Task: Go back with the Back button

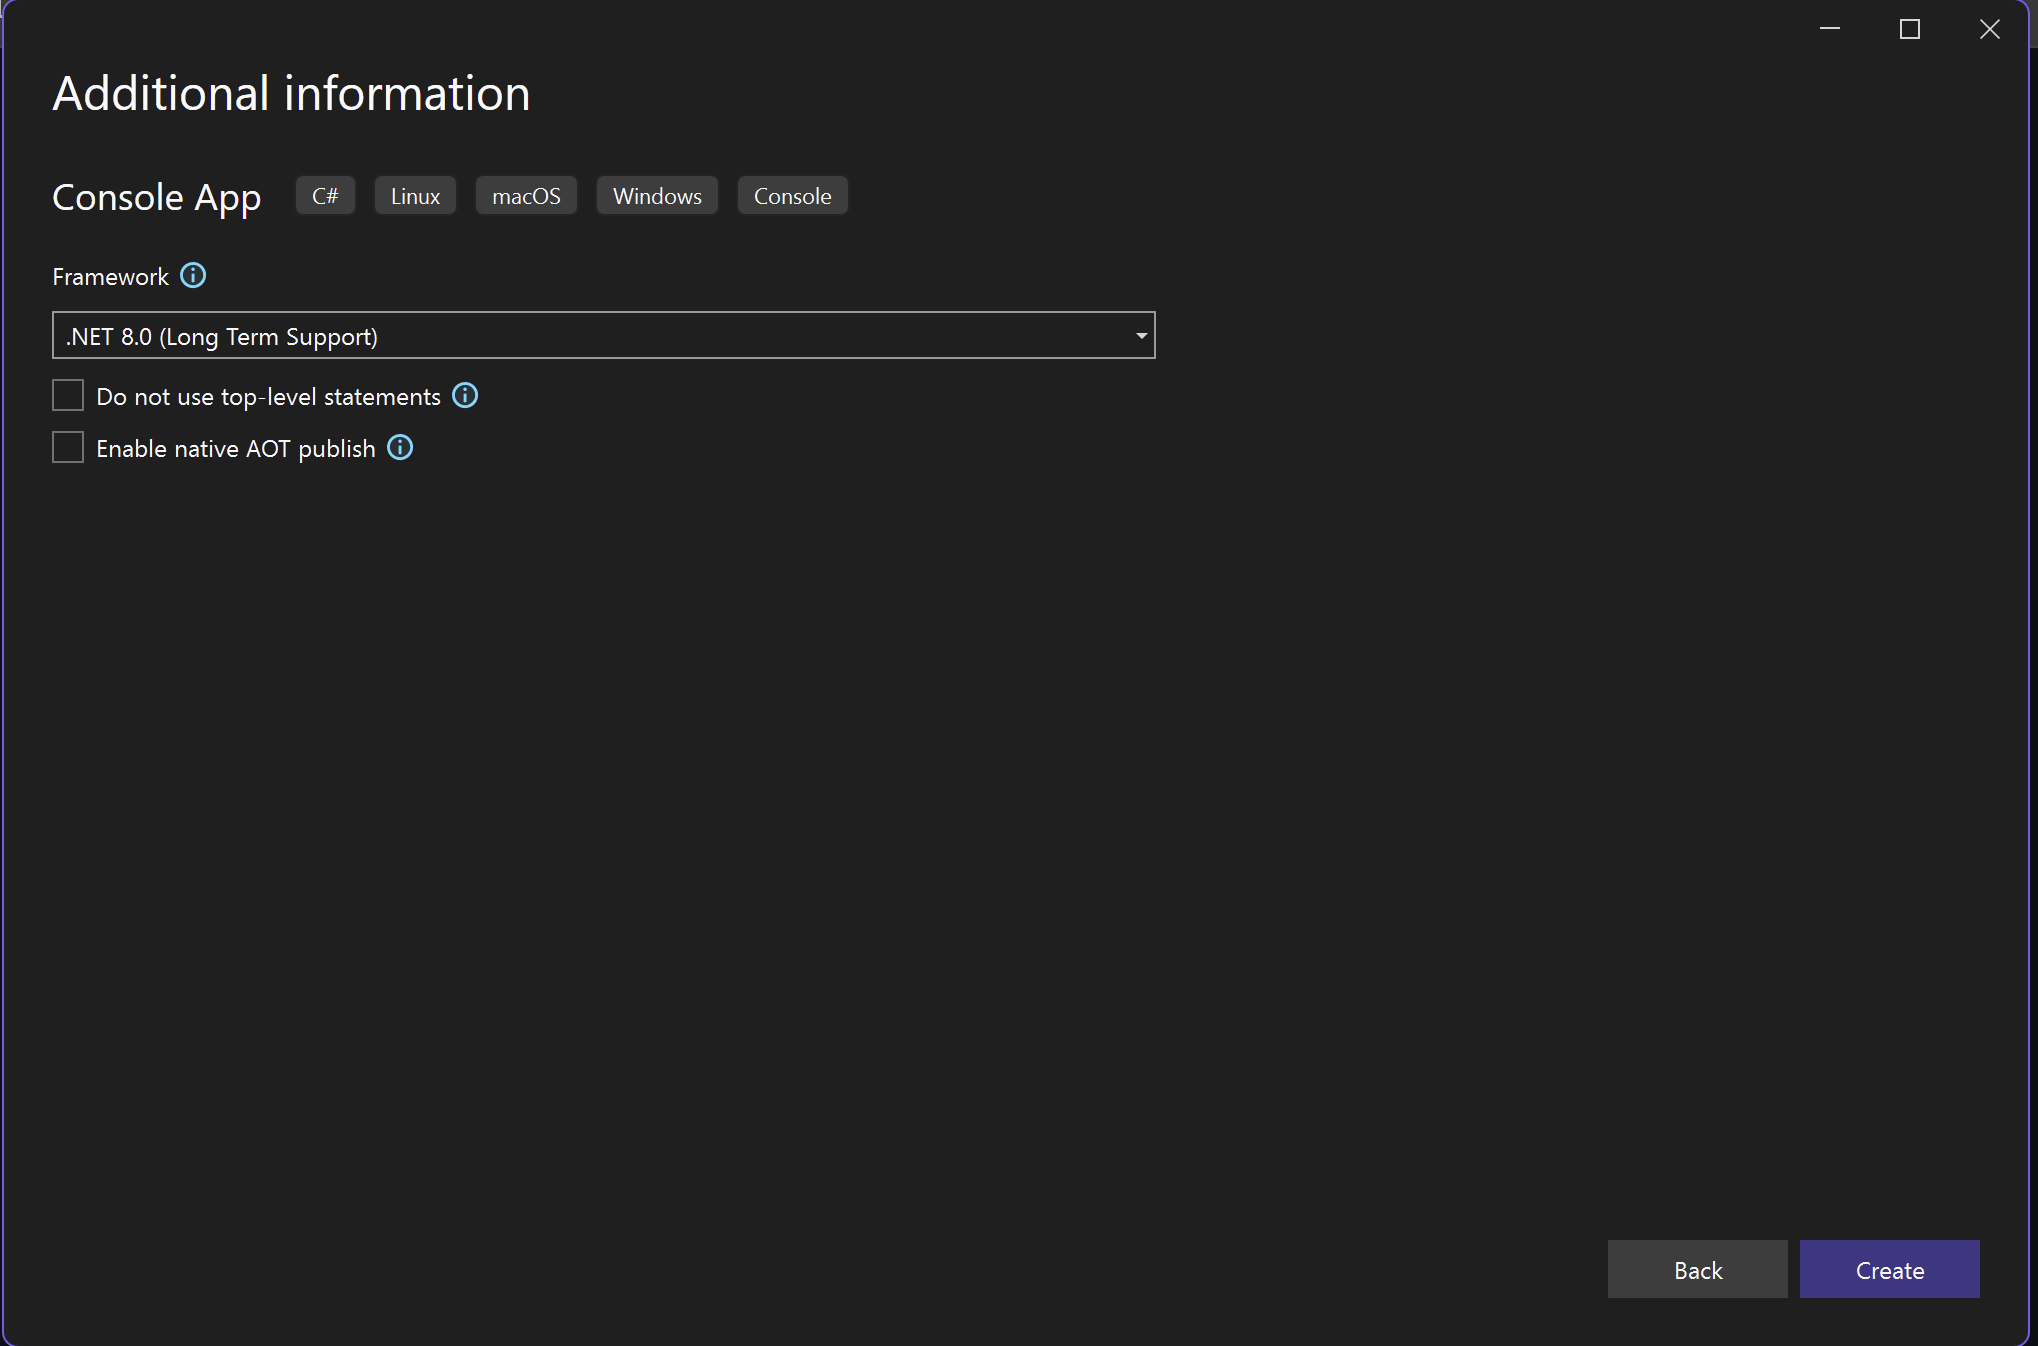Action: [1697, 1270]
